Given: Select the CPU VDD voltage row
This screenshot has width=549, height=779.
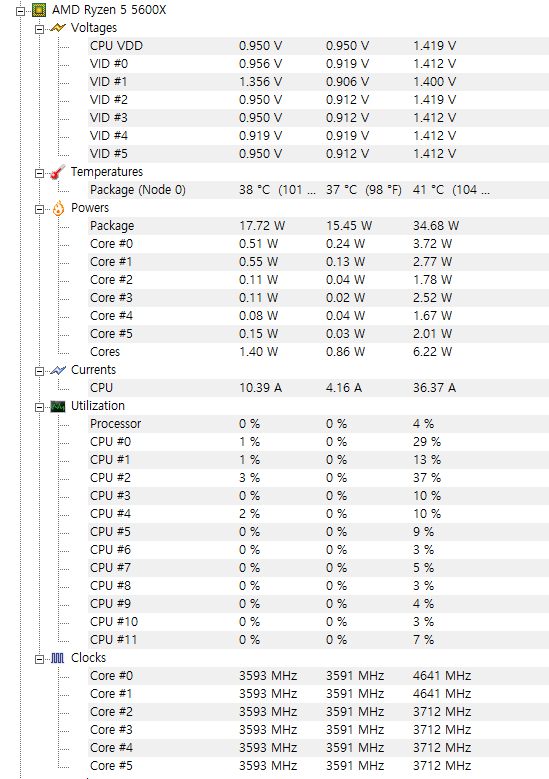Looking at the screenshot, I should (x=318, y=46).
